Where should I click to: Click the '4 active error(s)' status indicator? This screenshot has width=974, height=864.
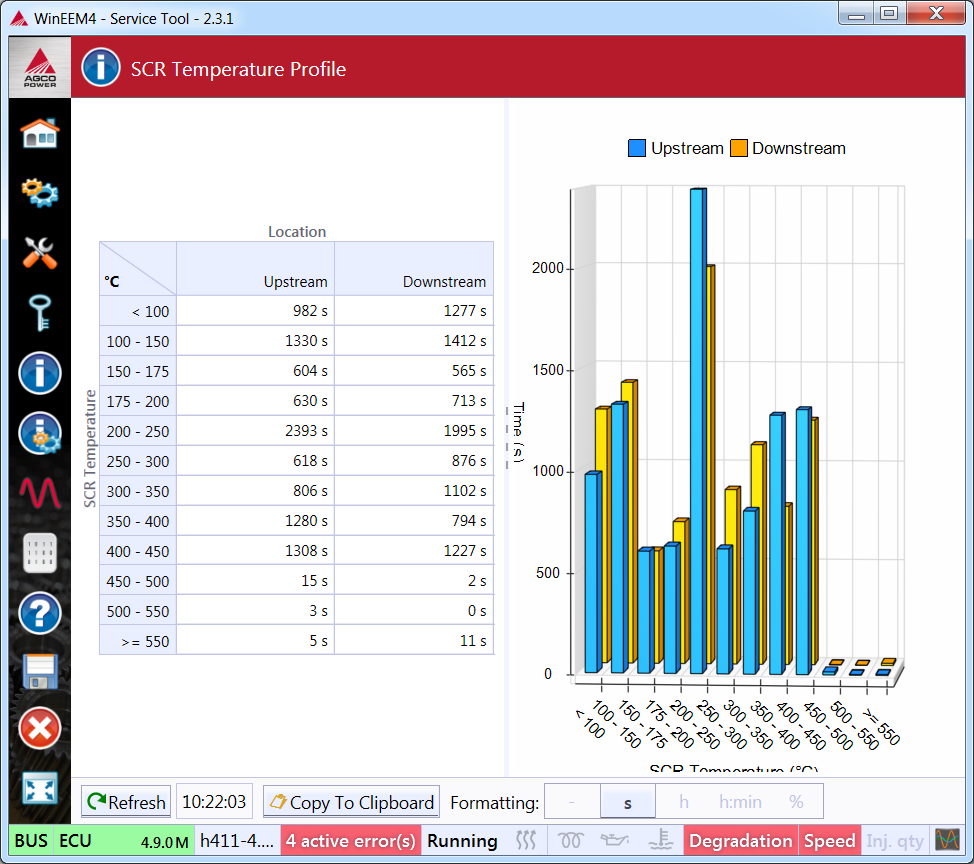pos(351,841)
